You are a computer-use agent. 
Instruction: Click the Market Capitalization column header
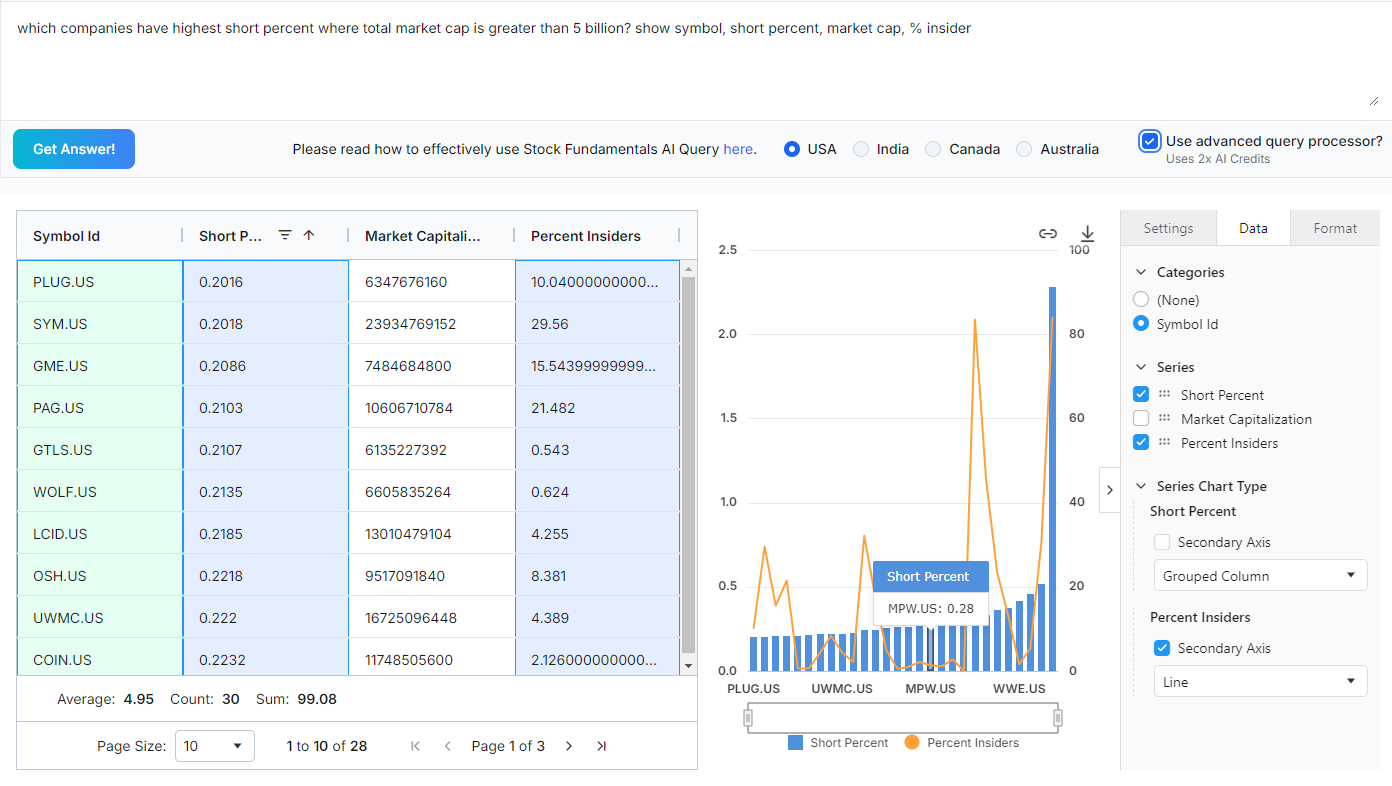[431, 236]
